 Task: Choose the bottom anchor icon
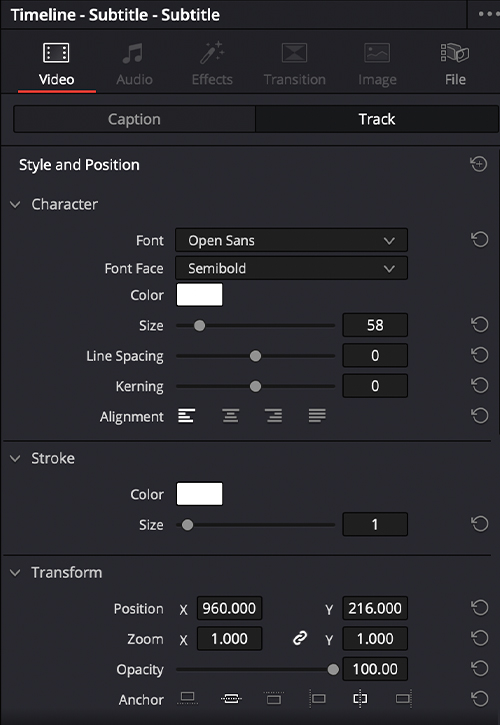[187, 698]
